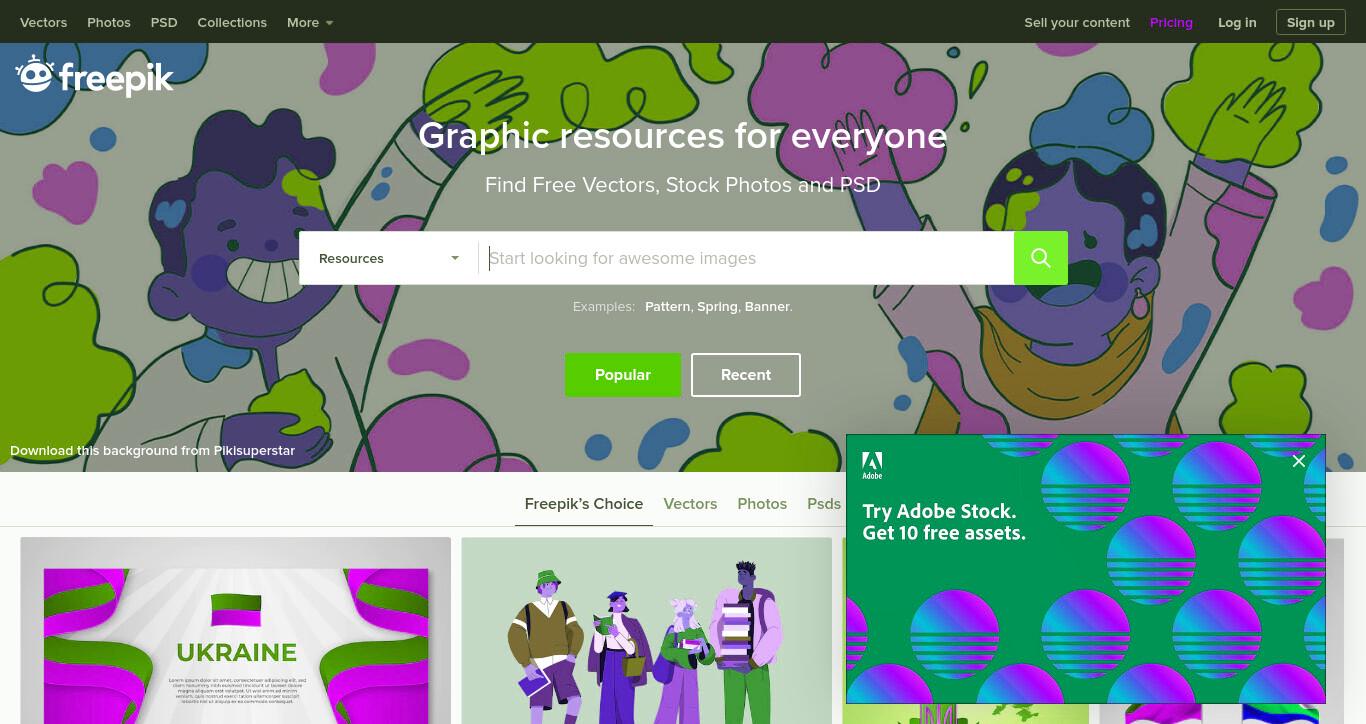Viewport: 1366px width, 724px height.
Task: Open Photos in top navigation
Action: click(109, 22)
